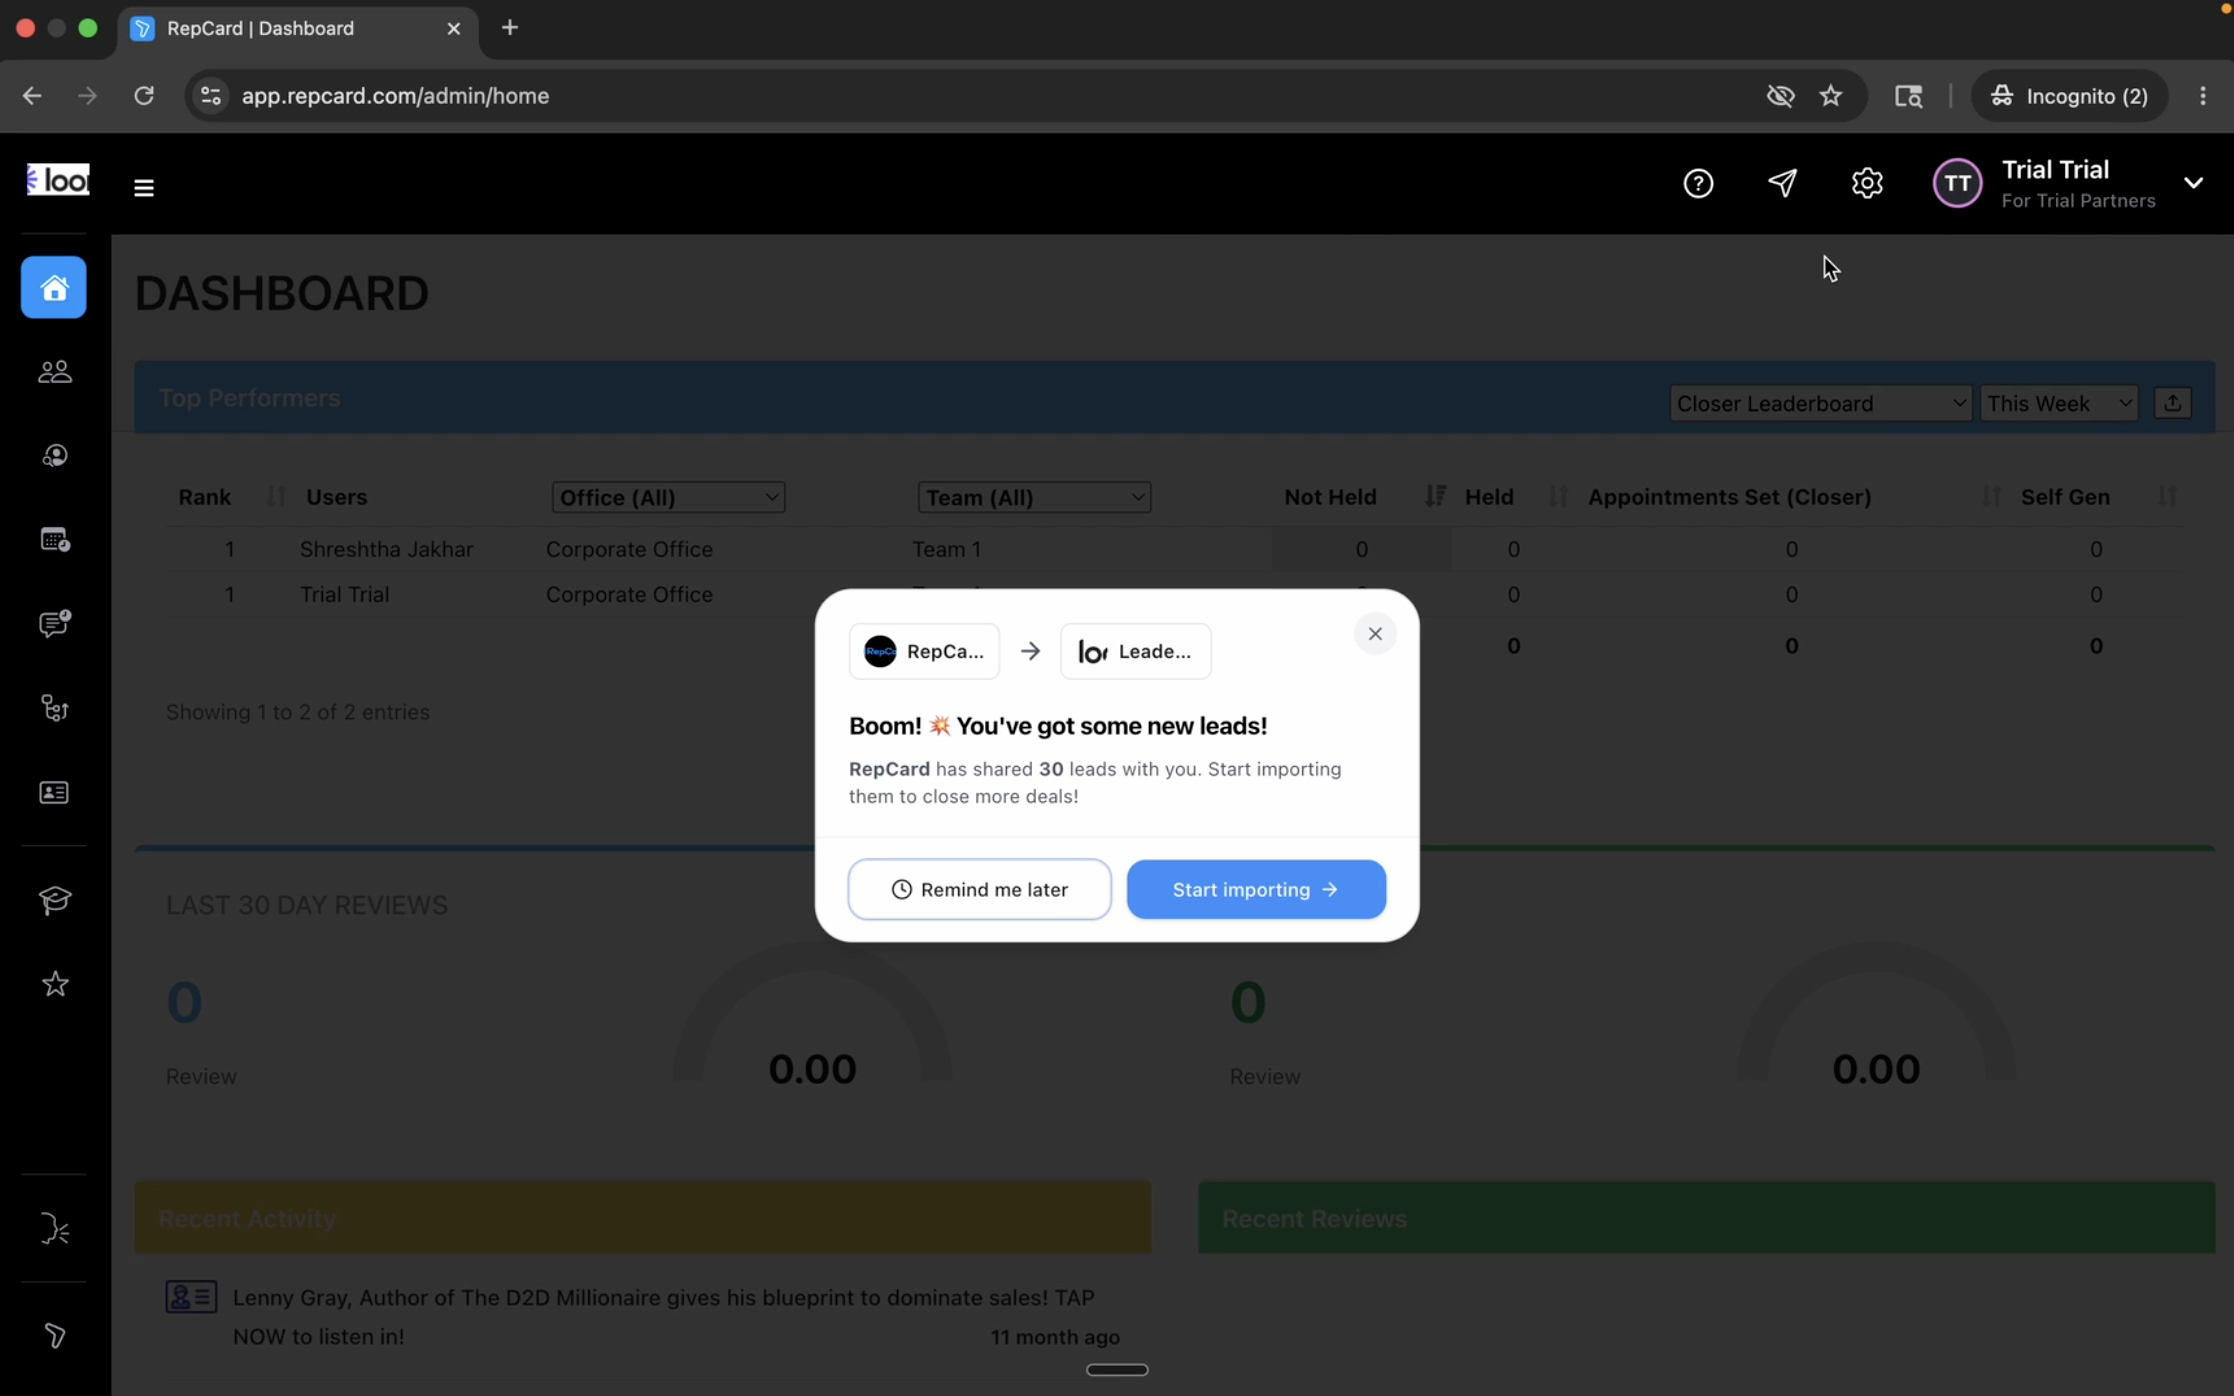Viewport: 2234px width, 1396px height.
Task: Click the Incognito (2) profile button
Action: tap(2069, 96)
